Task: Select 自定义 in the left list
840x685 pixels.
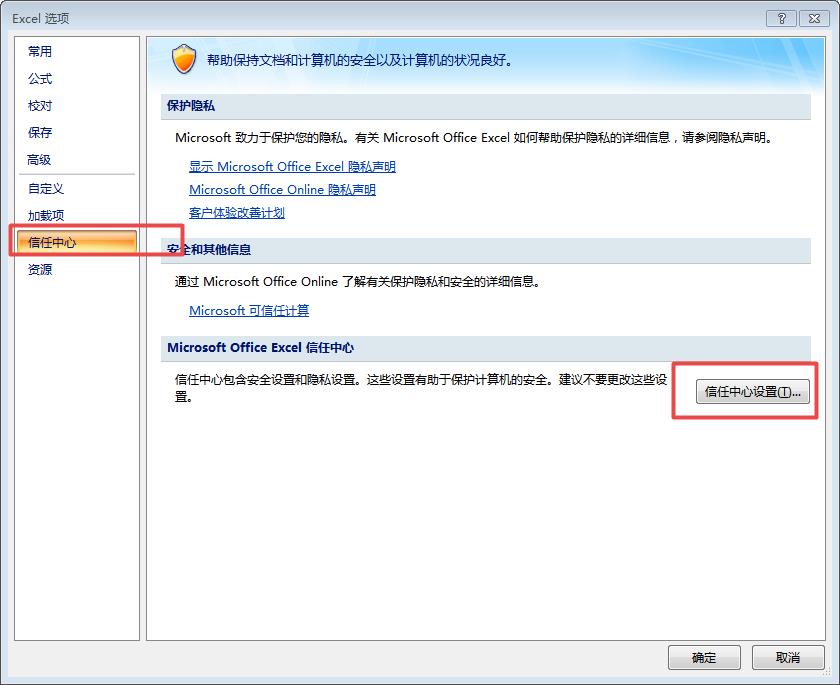Action: 46,189
